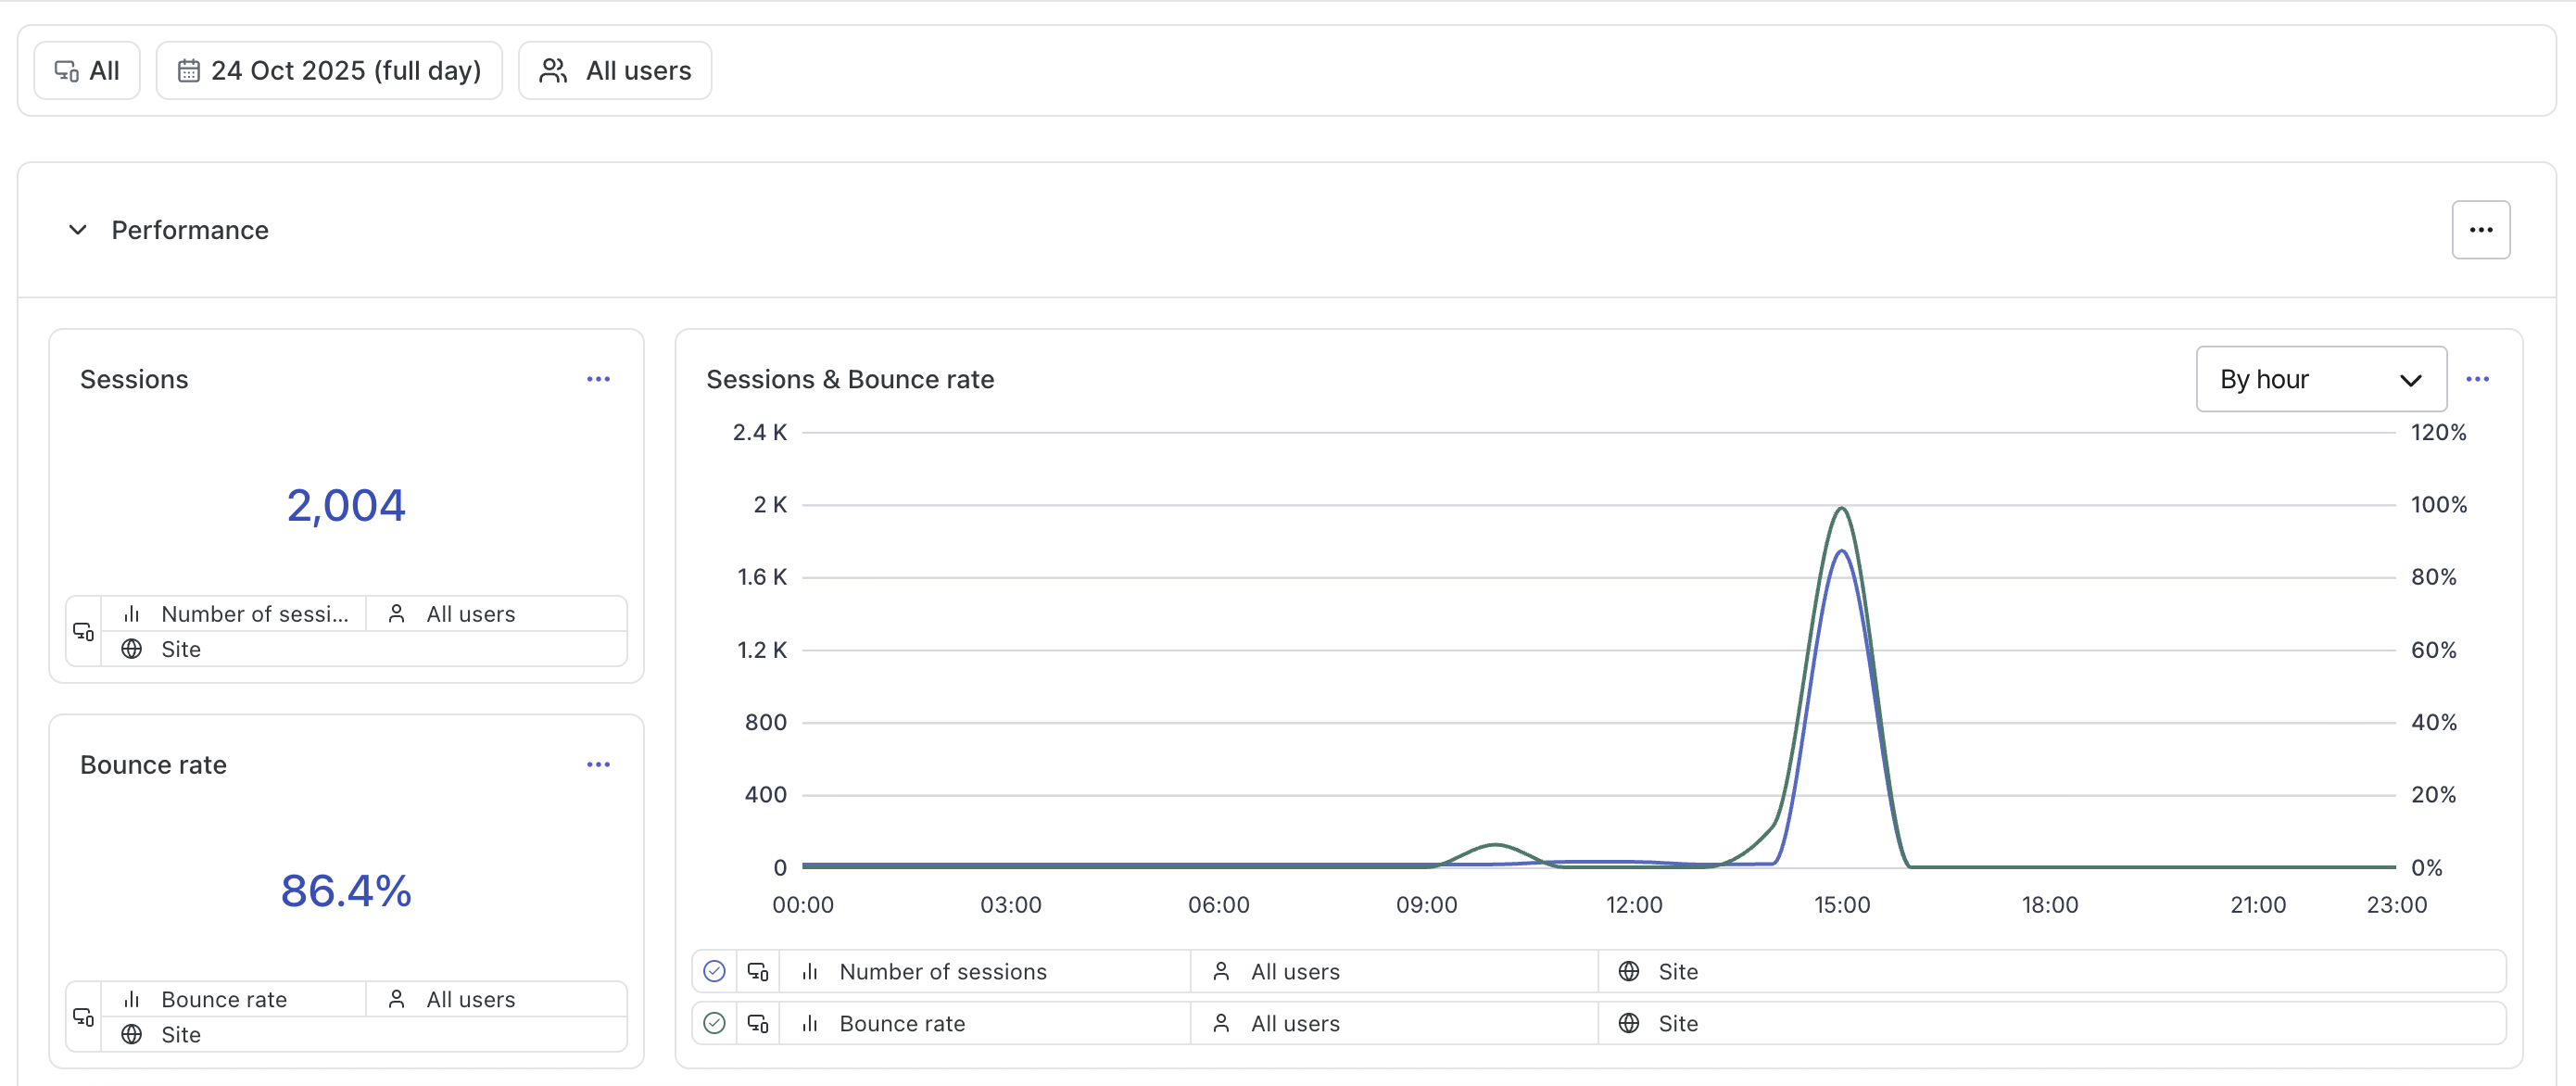Open the By hour granularity dropdown
The height and width of the screenshot is (1086, 2576).
coord(2321,379)
